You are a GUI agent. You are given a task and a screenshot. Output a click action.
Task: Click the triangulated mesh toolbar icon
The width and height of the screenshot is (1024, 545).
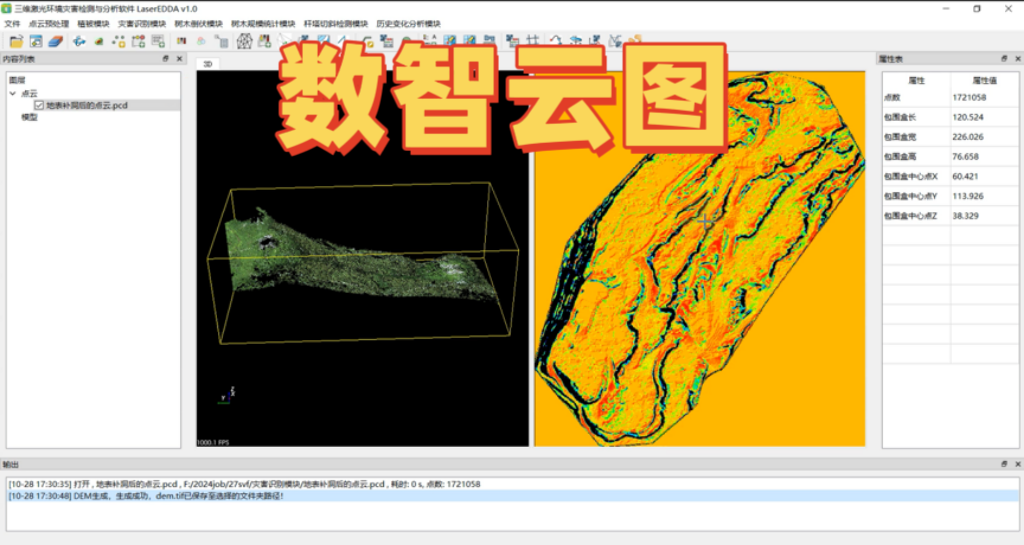[x=244, y=41]
